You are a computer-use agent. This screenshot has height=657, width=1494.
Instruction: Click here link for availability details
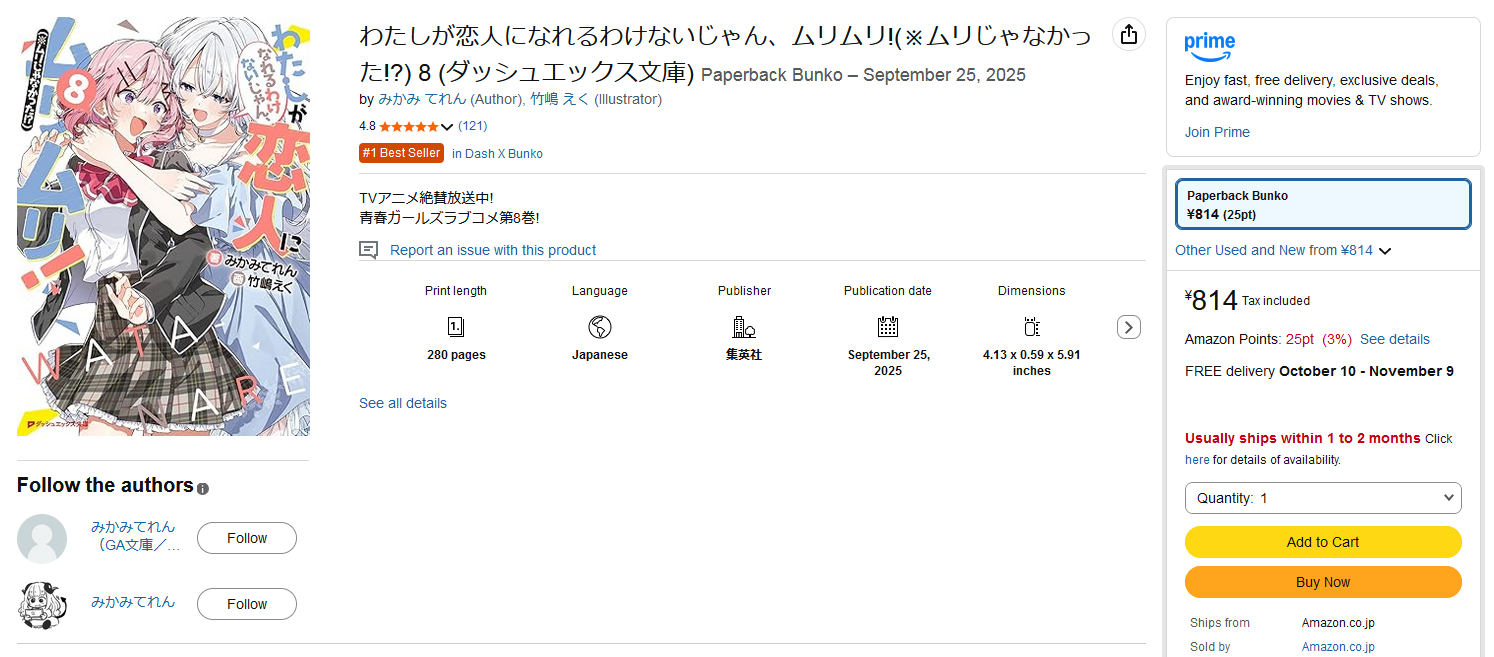pyautogui.click(x=1197, y=460)
